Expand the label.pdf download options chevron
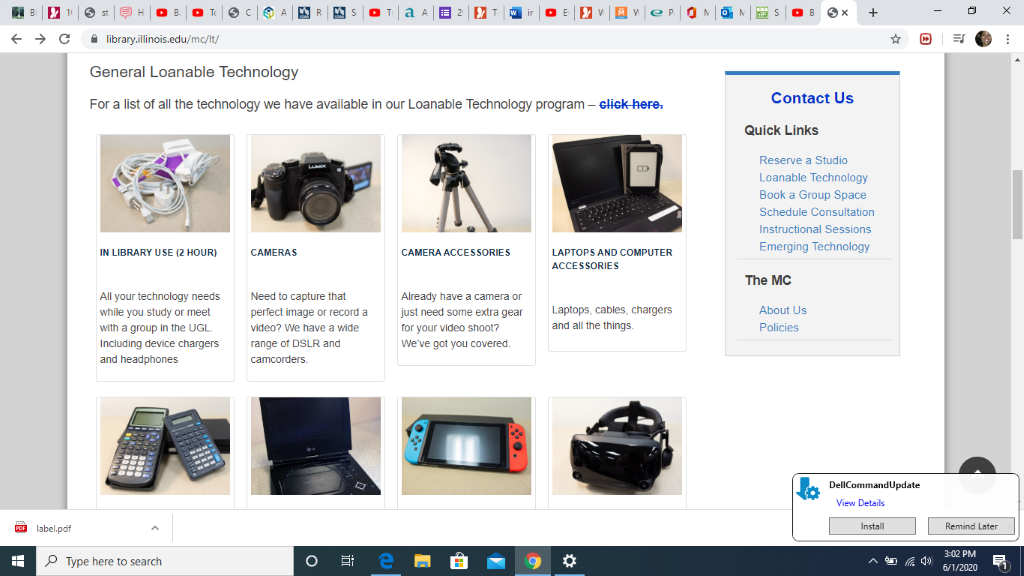The image size is (1024, 576). pyautogui.click(x=155, y=528)
